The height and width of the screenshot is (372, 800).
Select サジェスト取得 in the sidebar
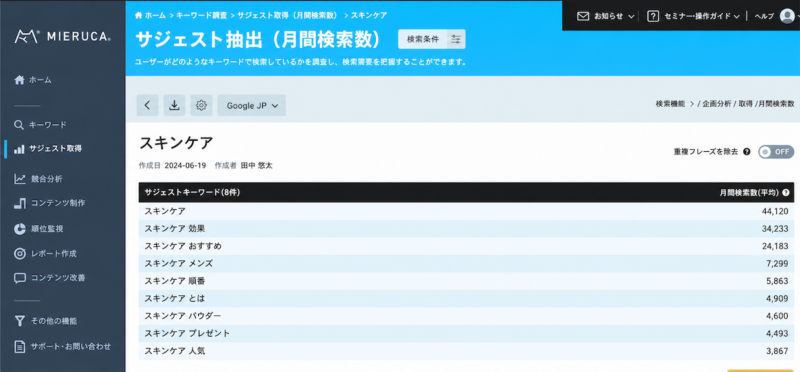click(x=48, y=149)
